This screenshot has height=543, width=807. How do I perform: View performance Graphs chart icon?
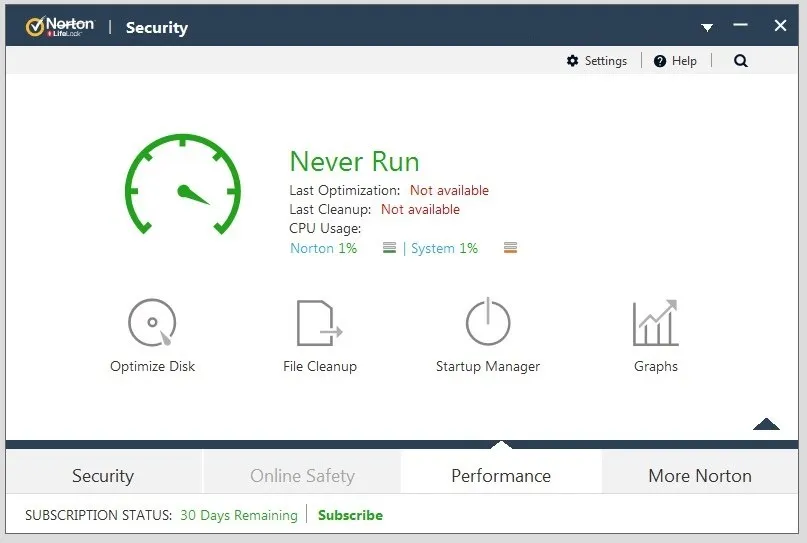point(656,323)
